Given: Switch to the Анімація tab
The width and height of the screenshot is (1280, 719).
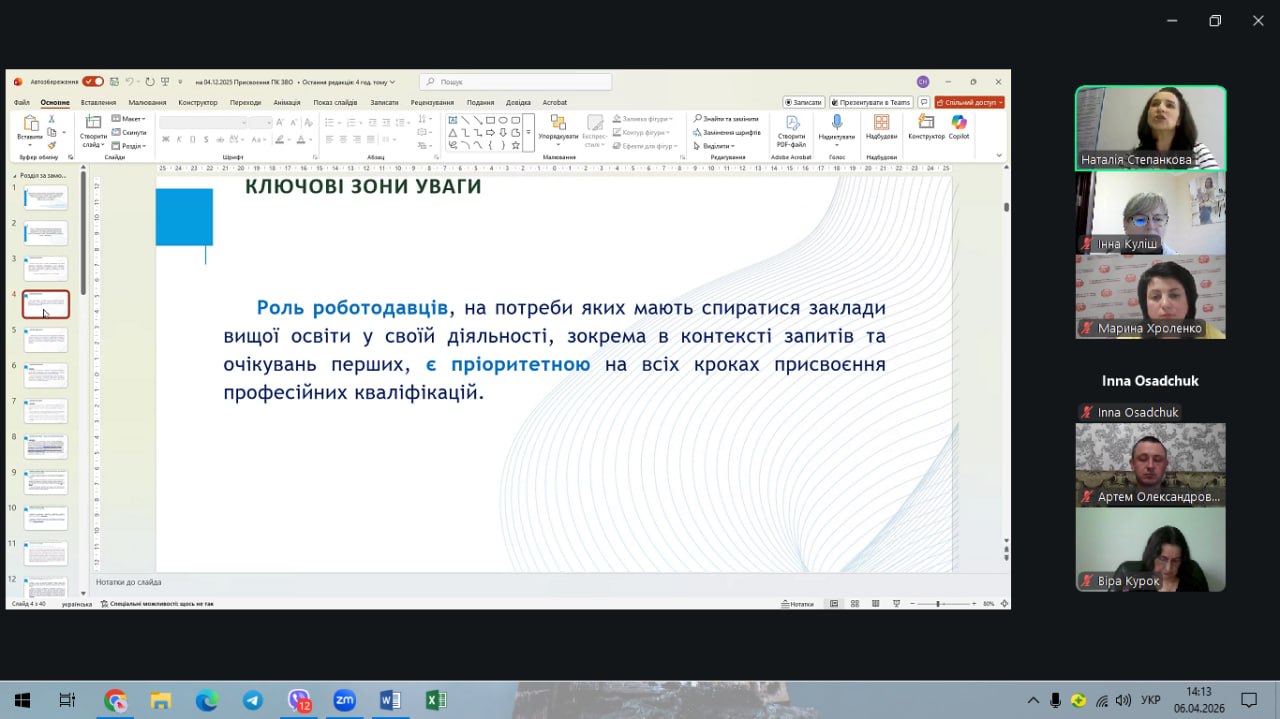Looking at the screenshot, I should 286,102.
